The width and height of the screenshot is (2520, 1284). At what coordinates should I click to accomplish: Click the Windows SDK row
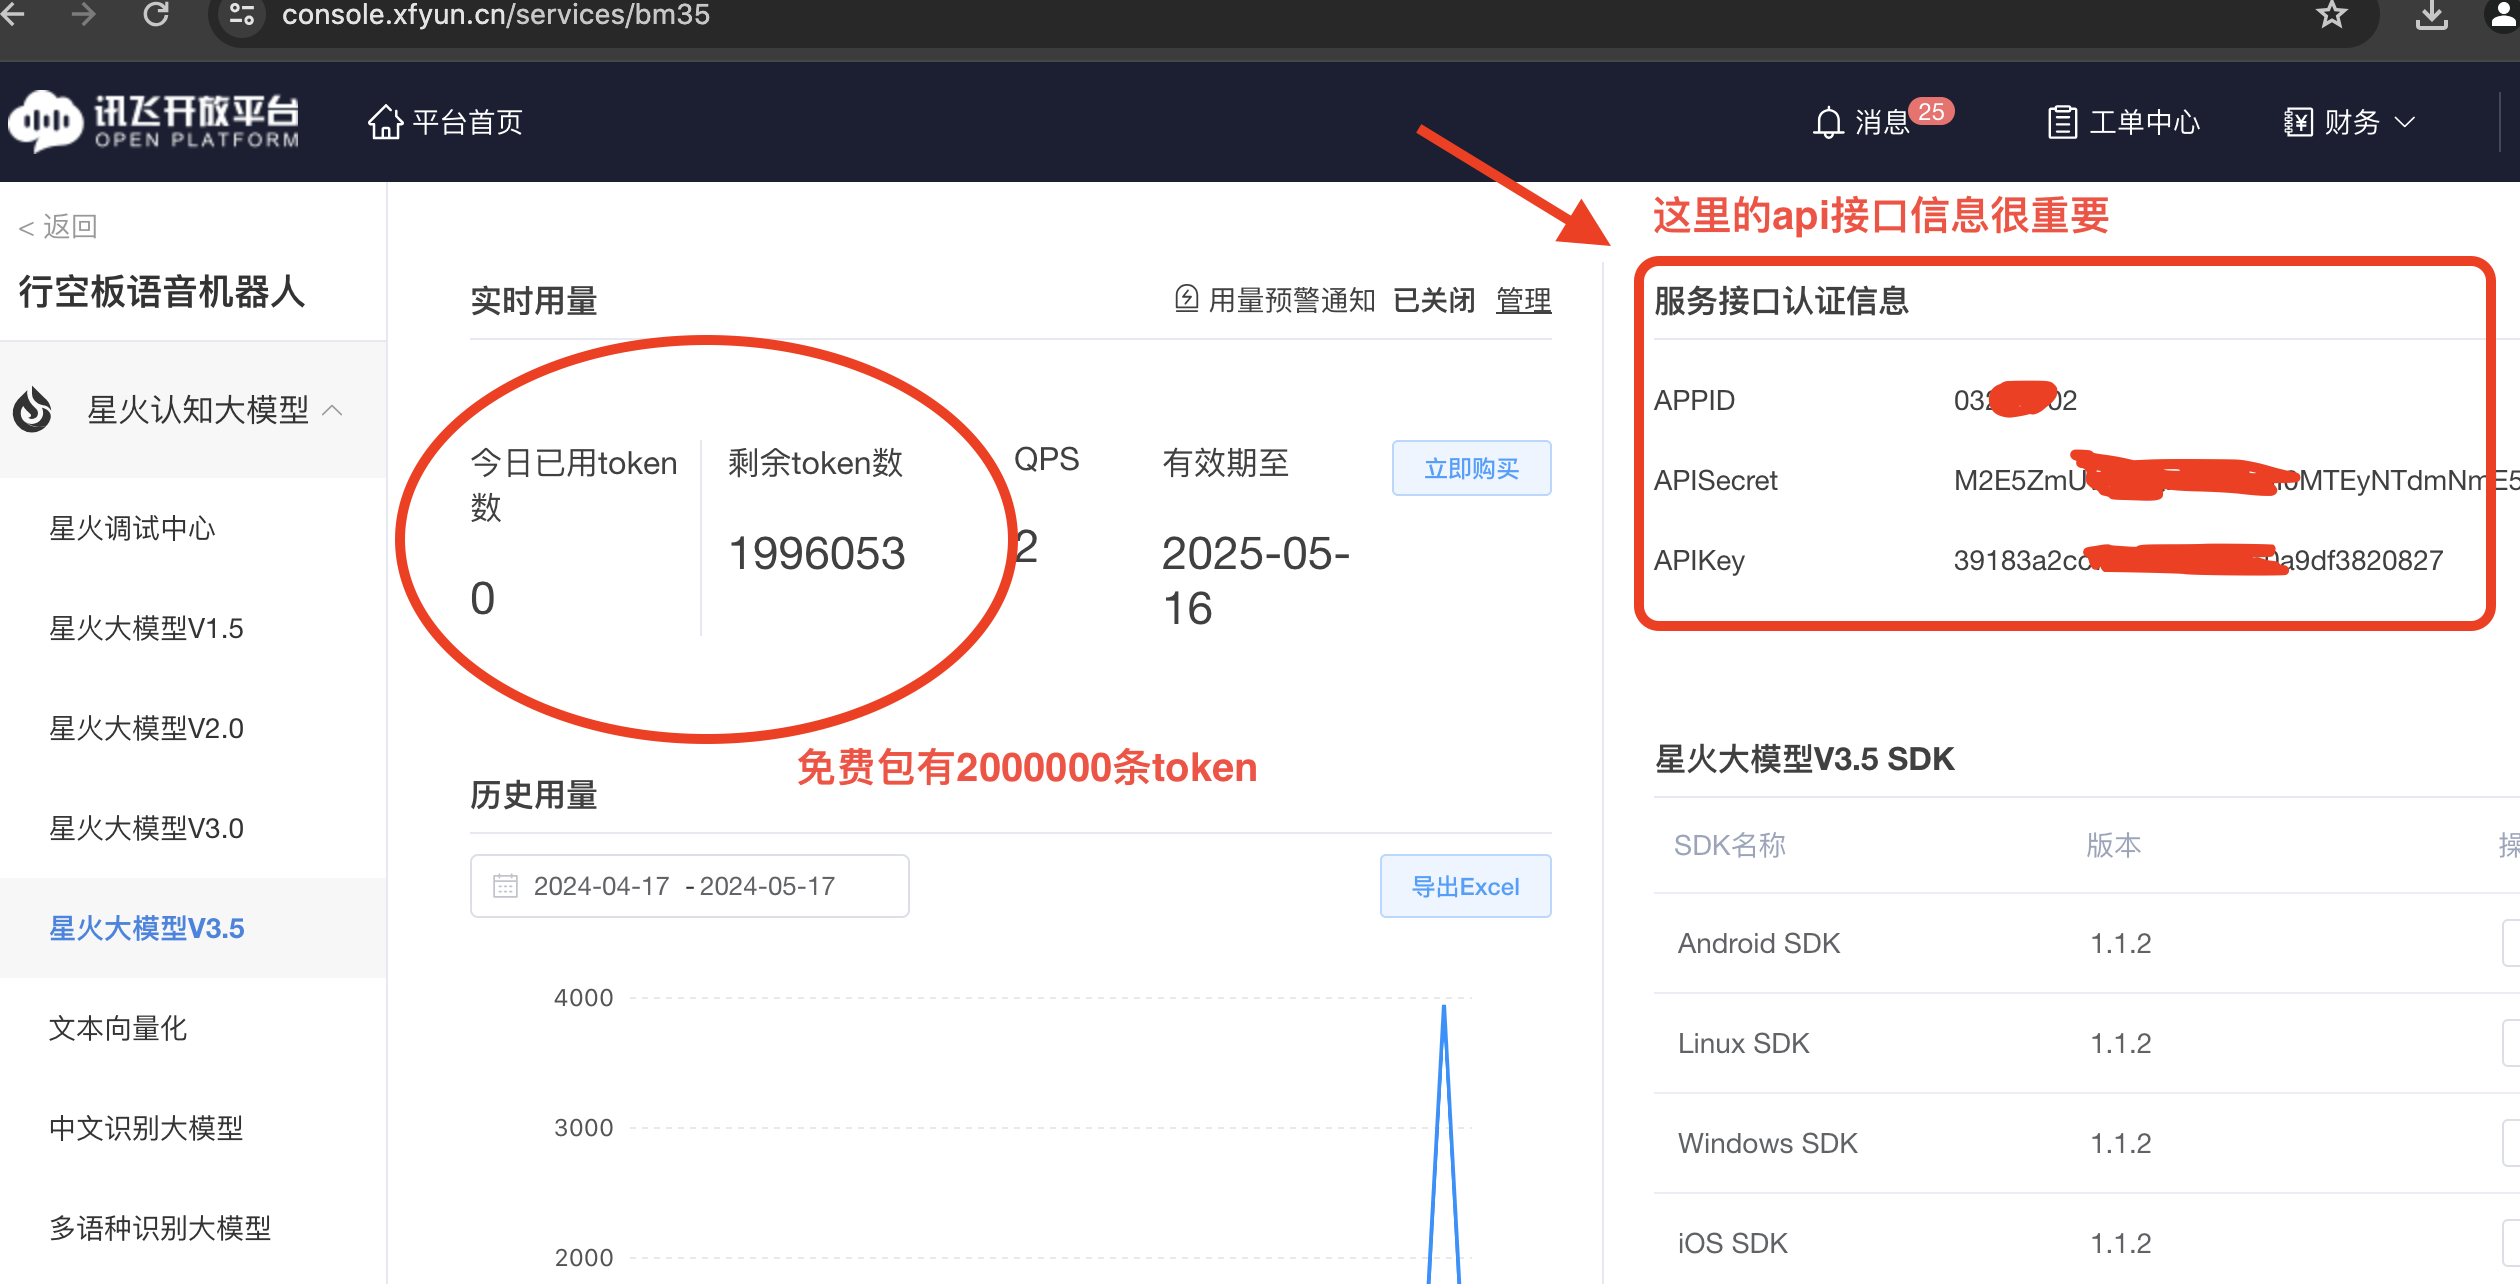point(2086,1143)
